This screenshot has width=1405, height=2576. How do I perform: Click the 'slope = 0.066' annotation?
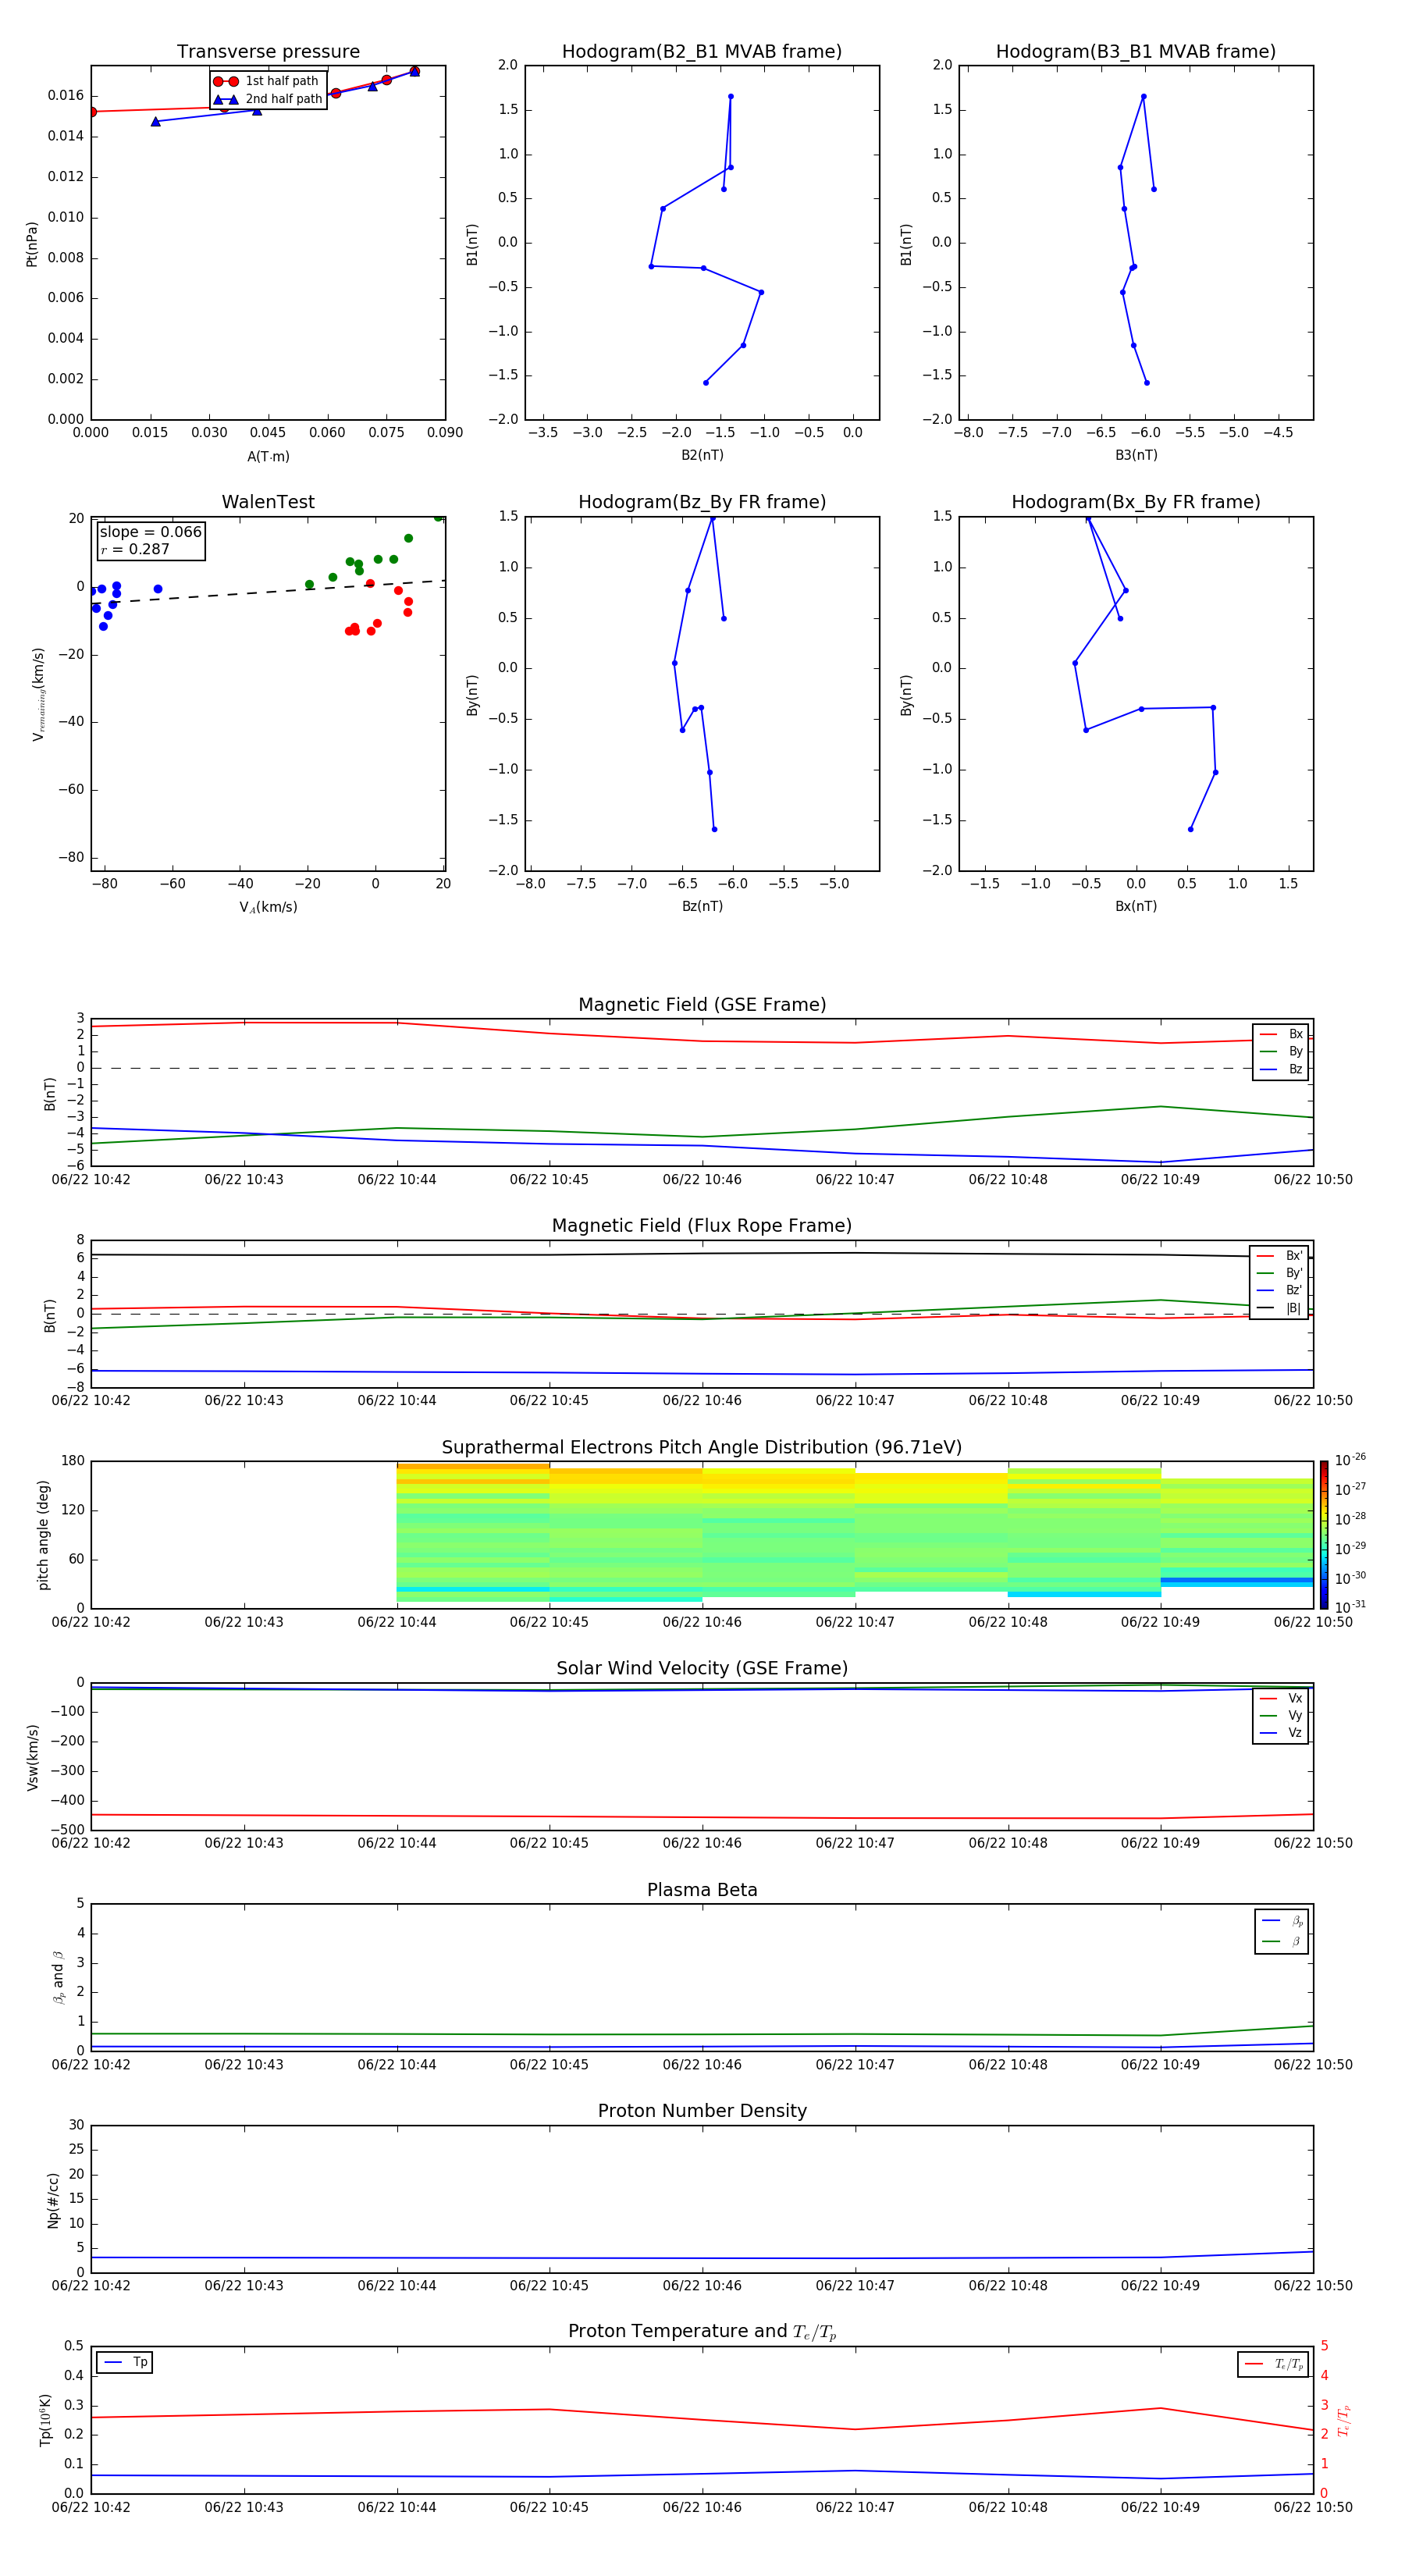pos(151,532)
